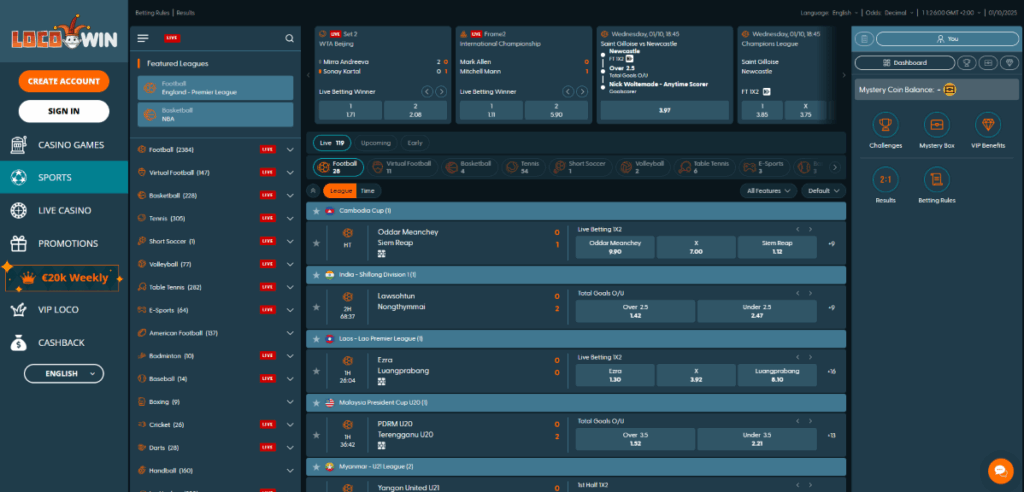Click the CREATE ACCOUNT button
Image resolution: width=1024 pixels, height=492 pixels.
click(x=64, y=81)
